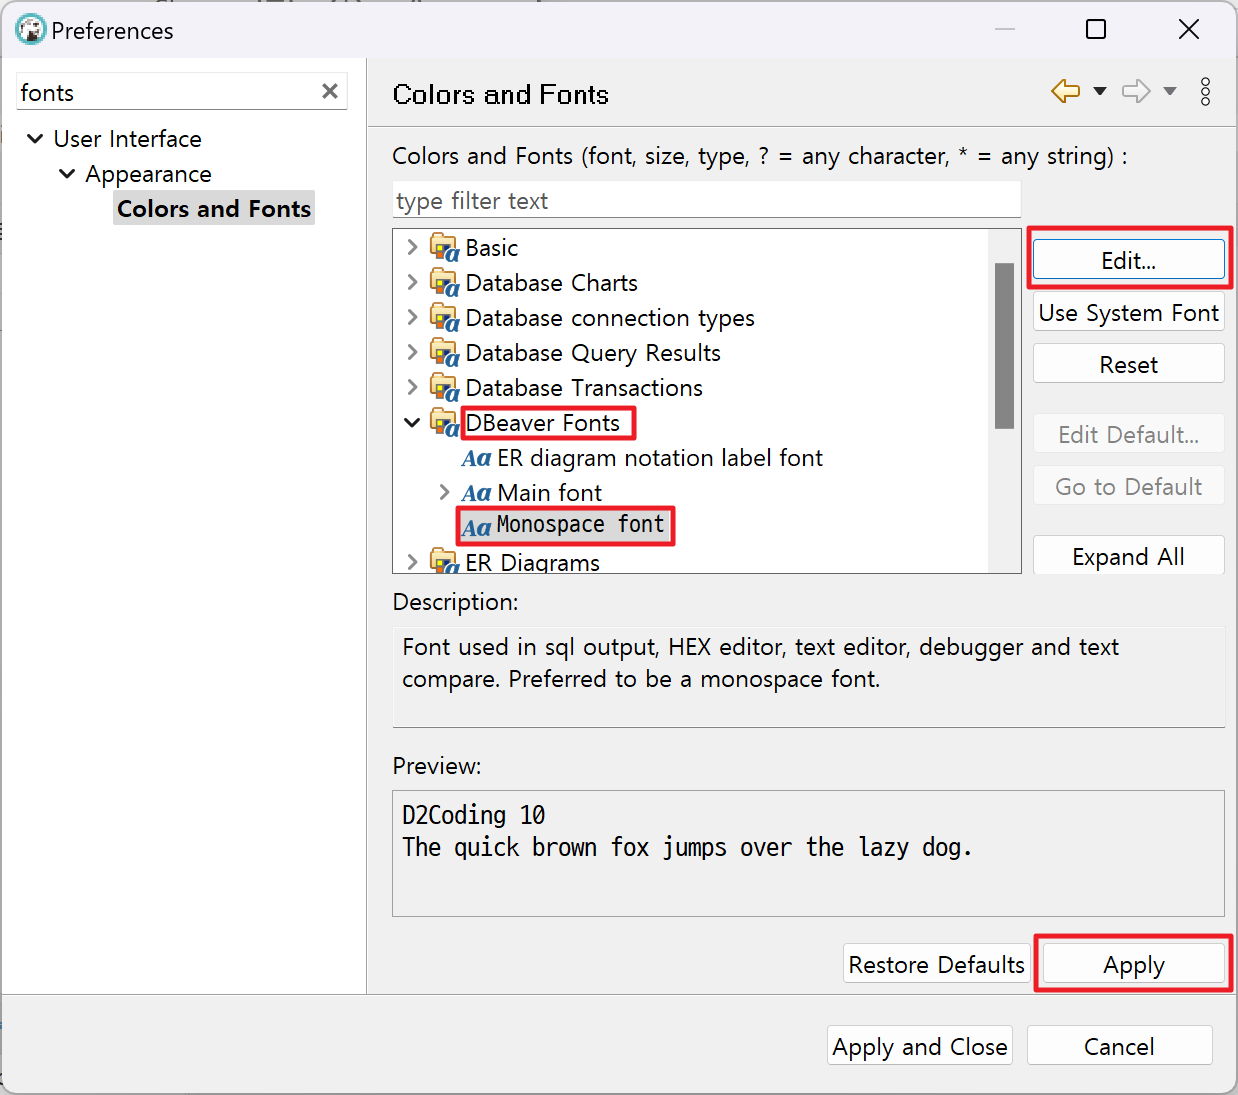Screen dimensions: 1238x1095
Task: Open the three-dot view menu
Action: 1206,91
